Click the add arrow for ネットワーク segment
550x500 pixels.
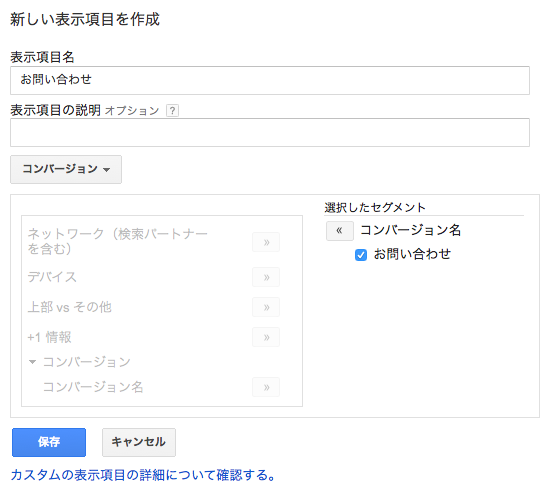click(266, 242)
